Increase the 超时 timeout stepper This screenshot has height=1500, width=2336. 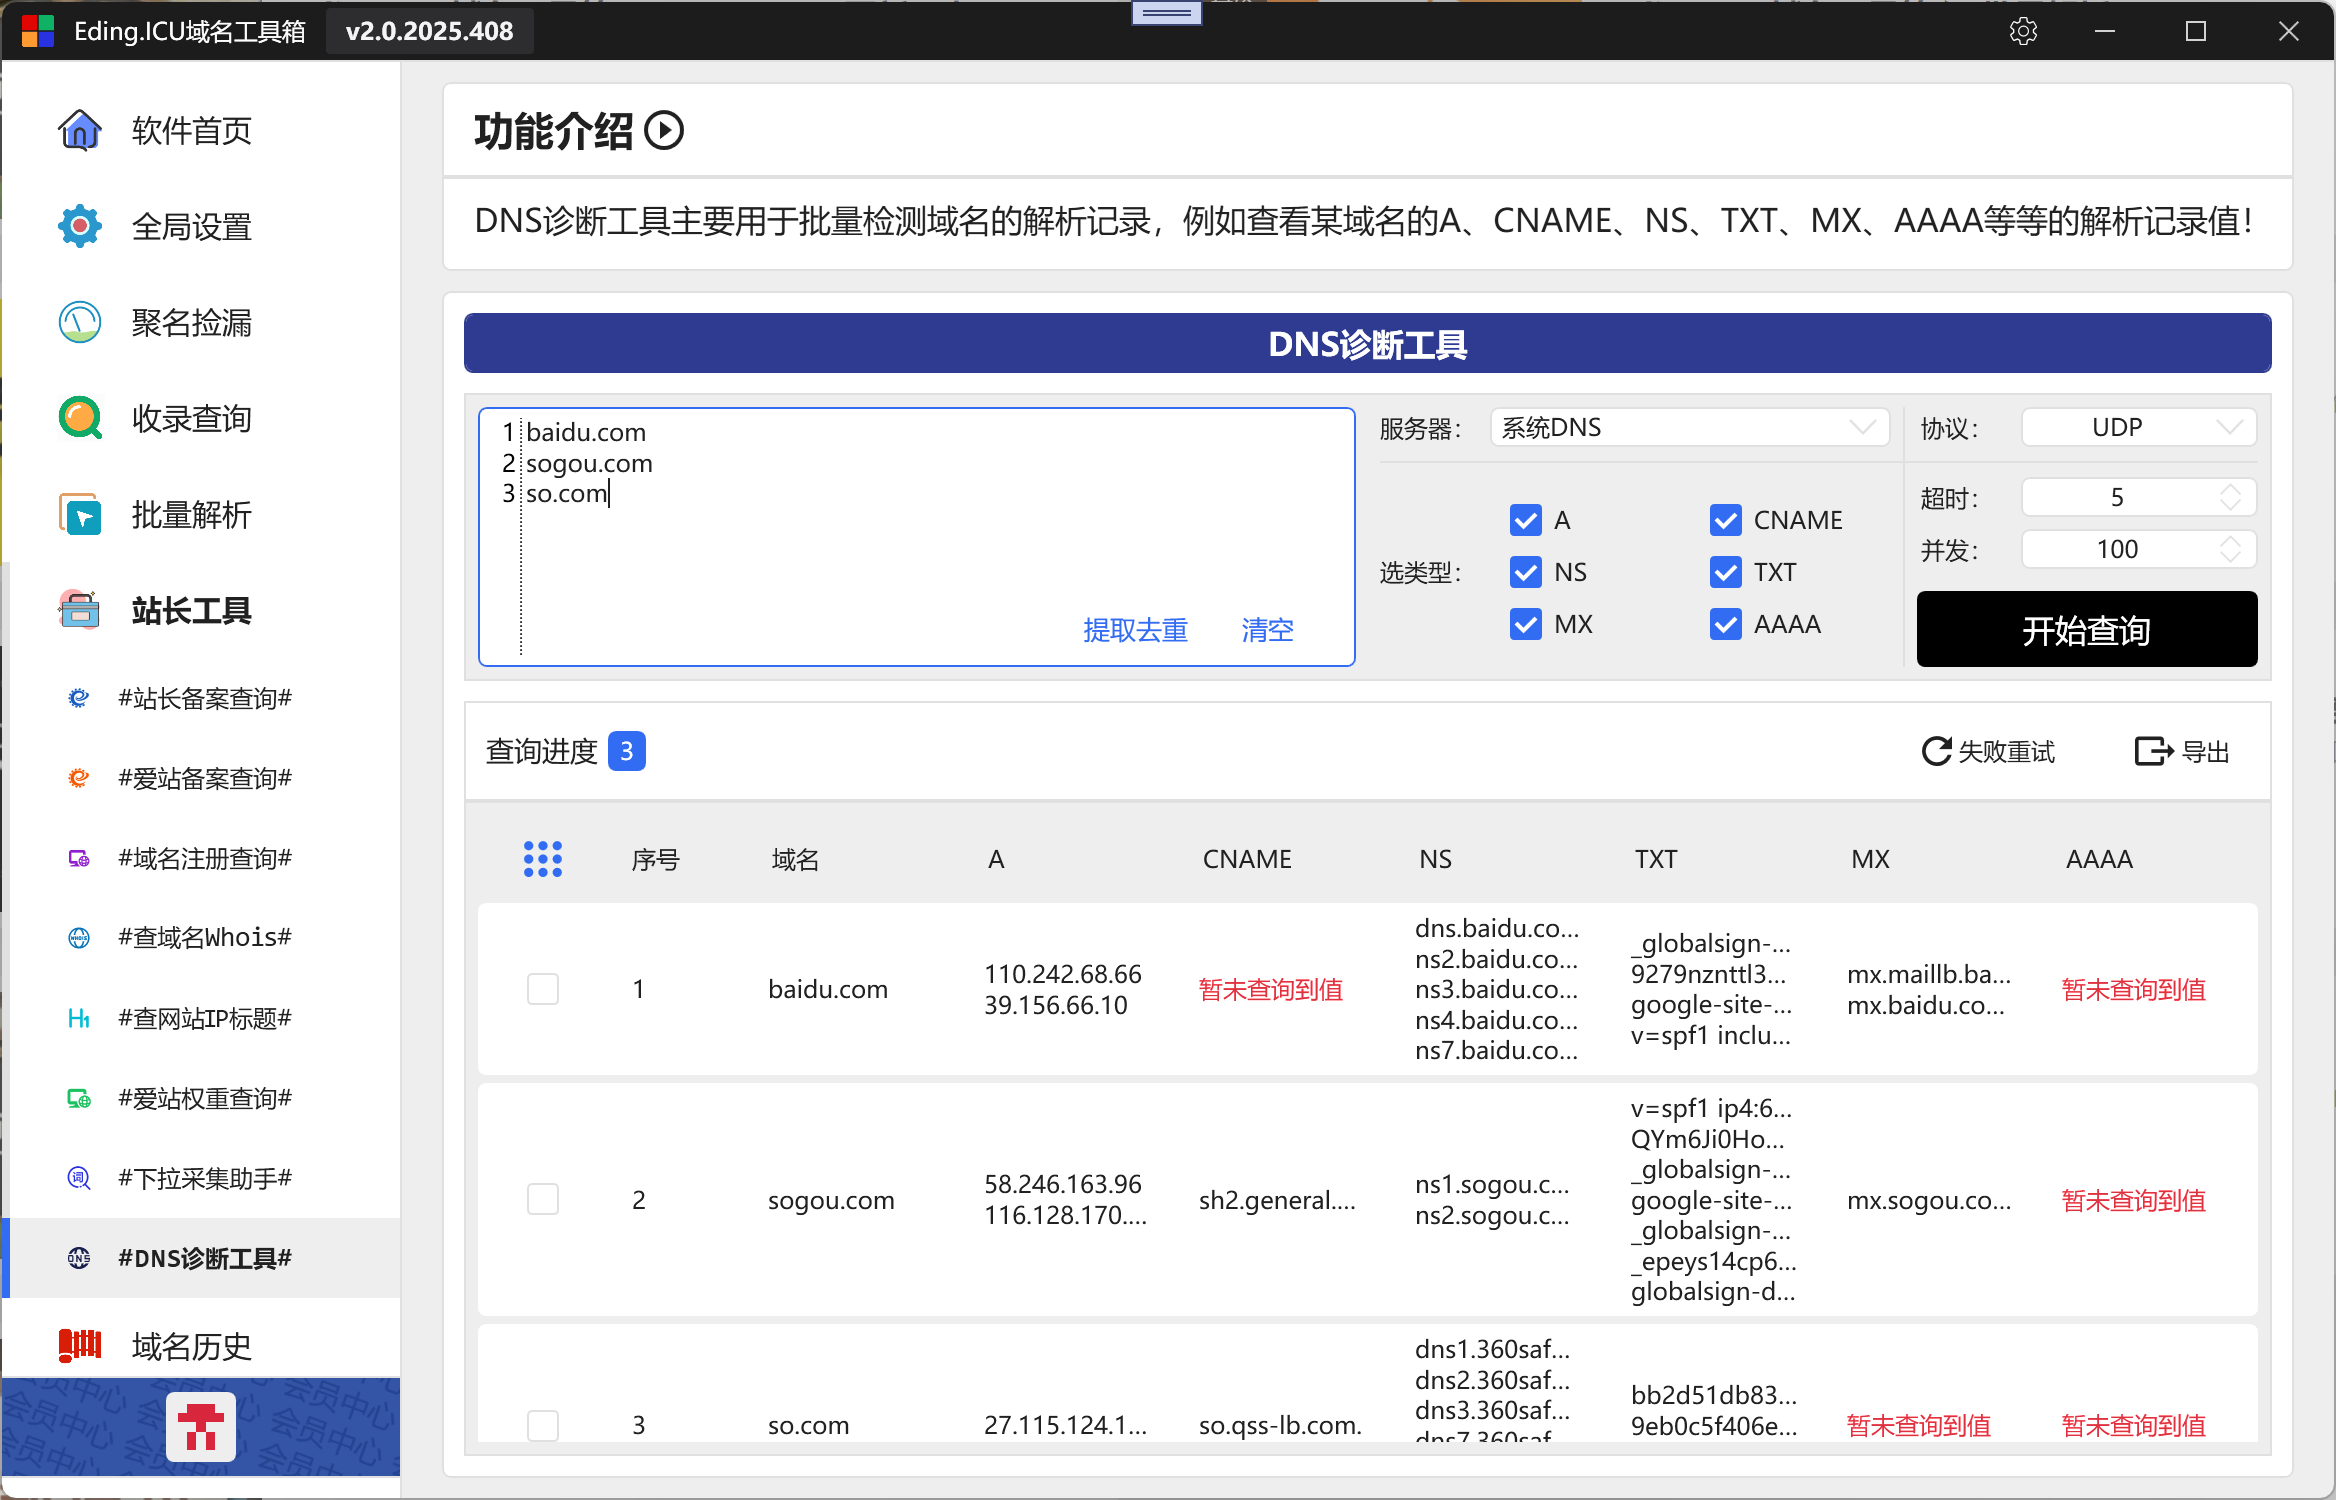coord(2230,490)
